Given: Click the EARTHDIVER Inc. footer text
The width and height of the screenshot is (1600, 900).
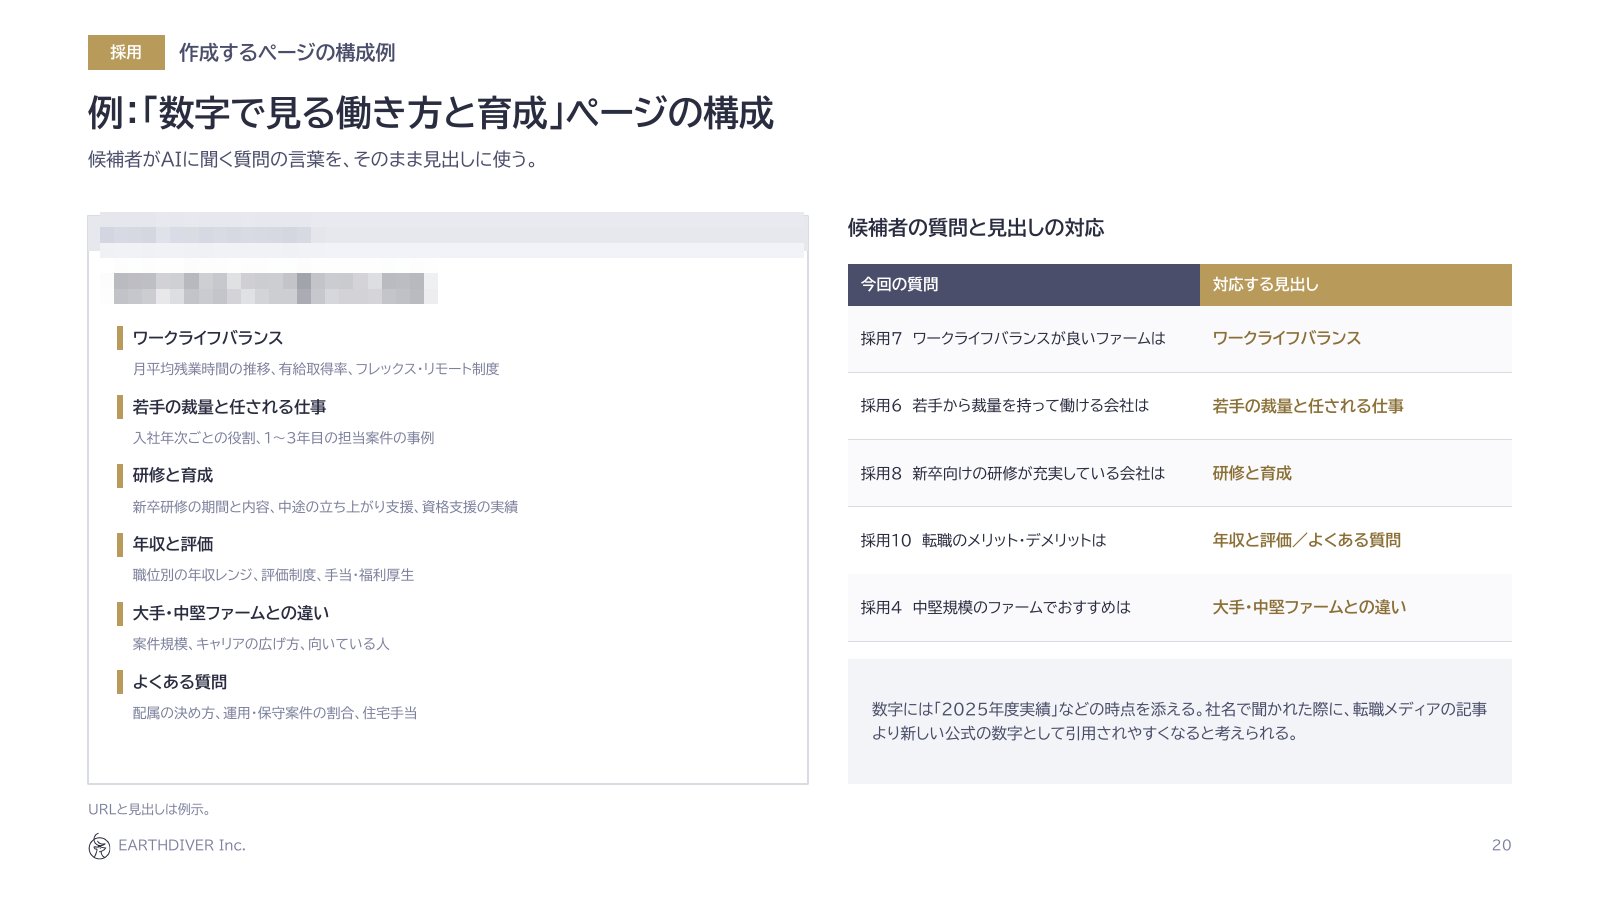Looking at the screenshot, I should [182, 845].
